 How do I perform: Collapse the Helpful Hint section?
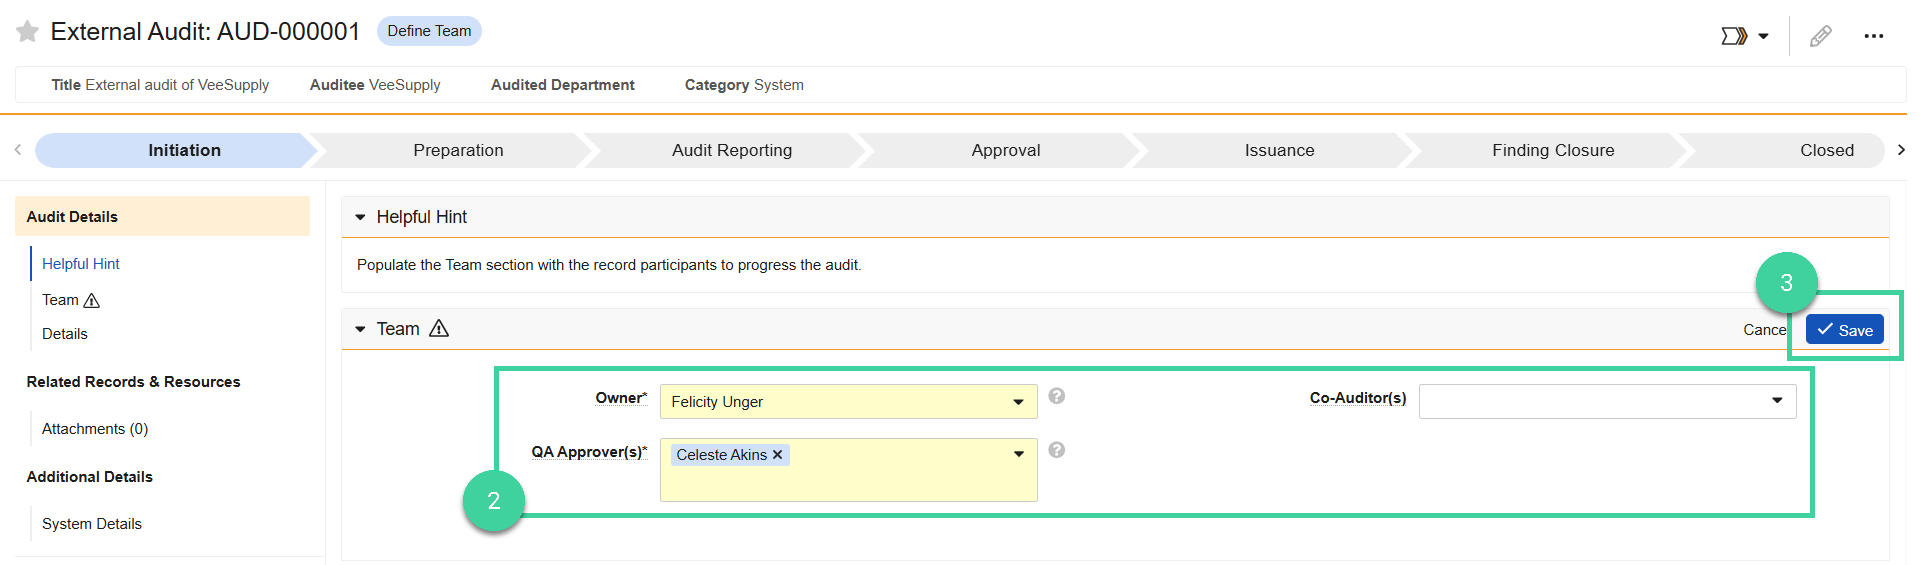(360, 217)
